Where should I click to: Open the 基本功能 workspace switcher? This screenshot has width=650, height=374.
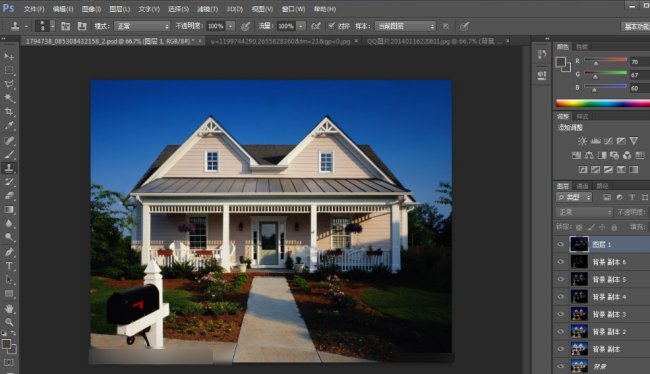click(636, 26)
